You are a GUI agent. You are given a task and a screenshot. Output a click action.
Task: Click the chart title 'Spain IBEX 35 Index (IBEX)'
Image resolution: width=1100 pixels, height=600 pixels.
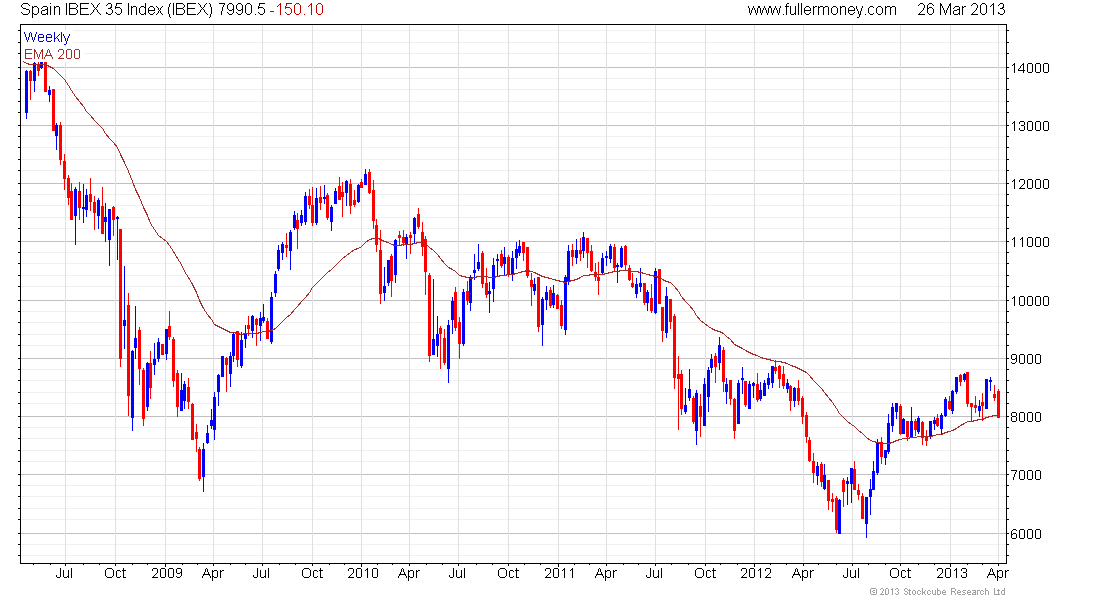tap(116, 10)
